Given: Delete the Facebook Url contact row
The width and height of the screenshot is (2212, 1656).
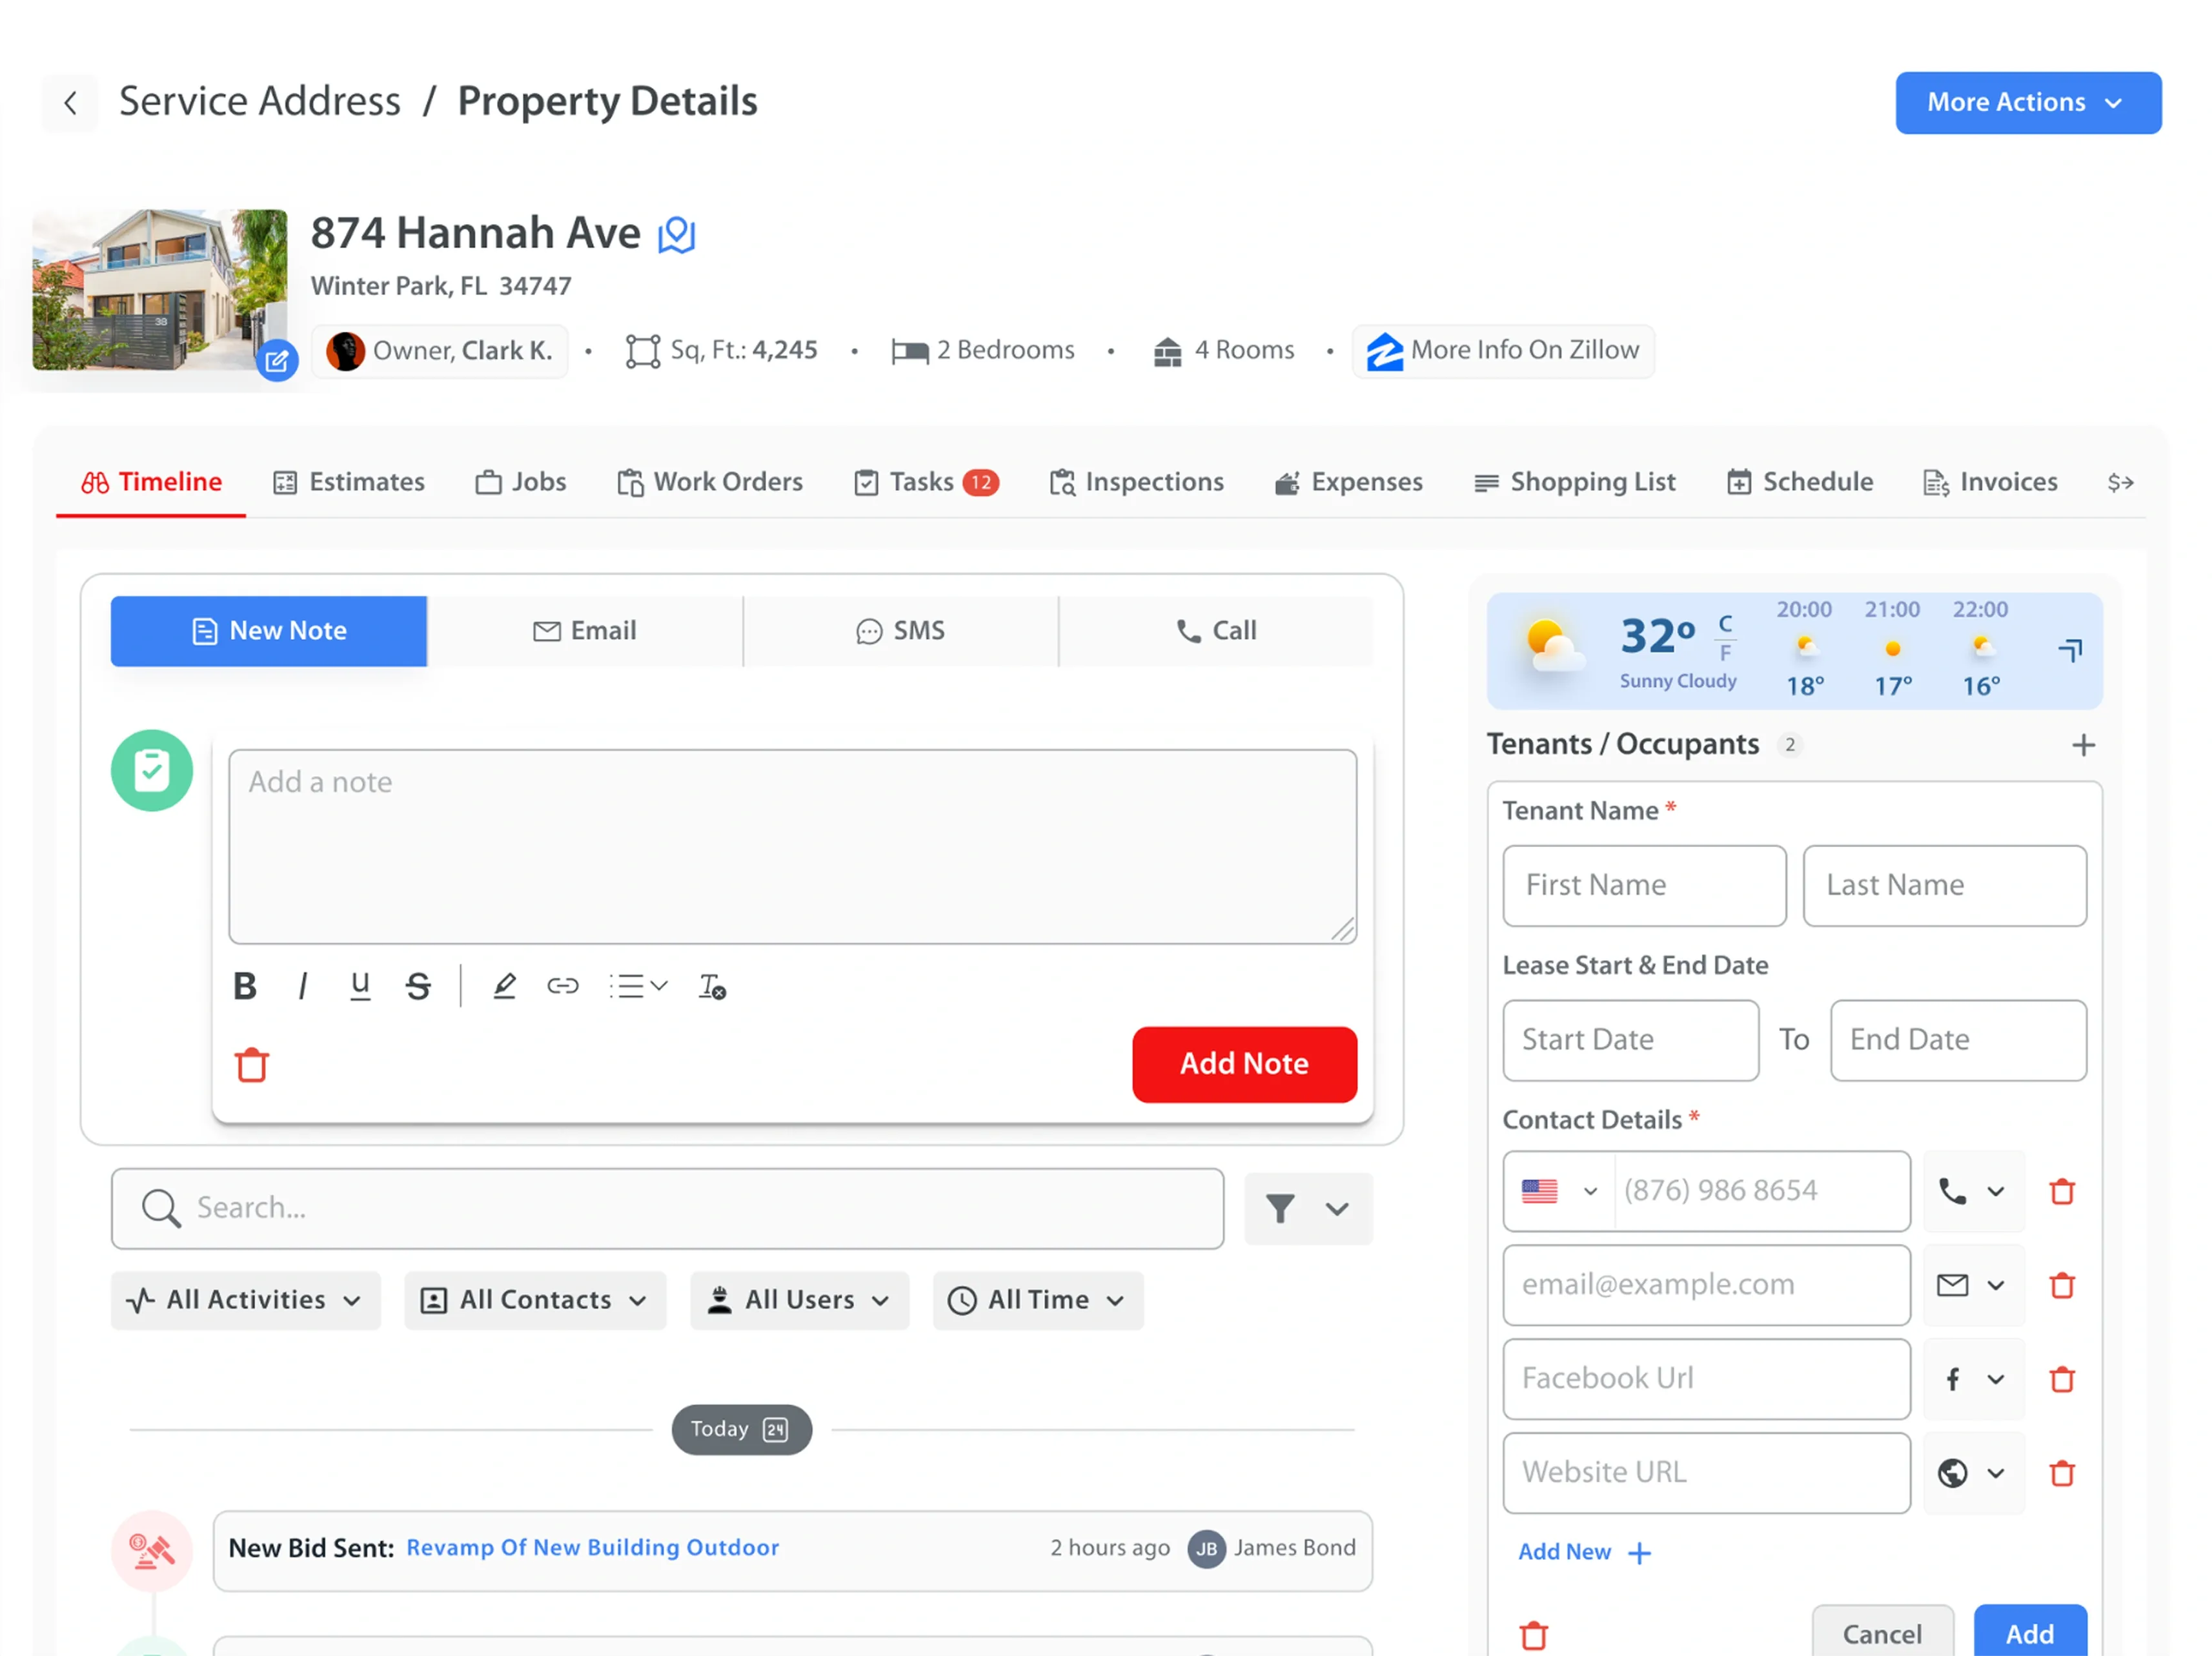Looking at the screenshot, I should tap(2061, 1379).
